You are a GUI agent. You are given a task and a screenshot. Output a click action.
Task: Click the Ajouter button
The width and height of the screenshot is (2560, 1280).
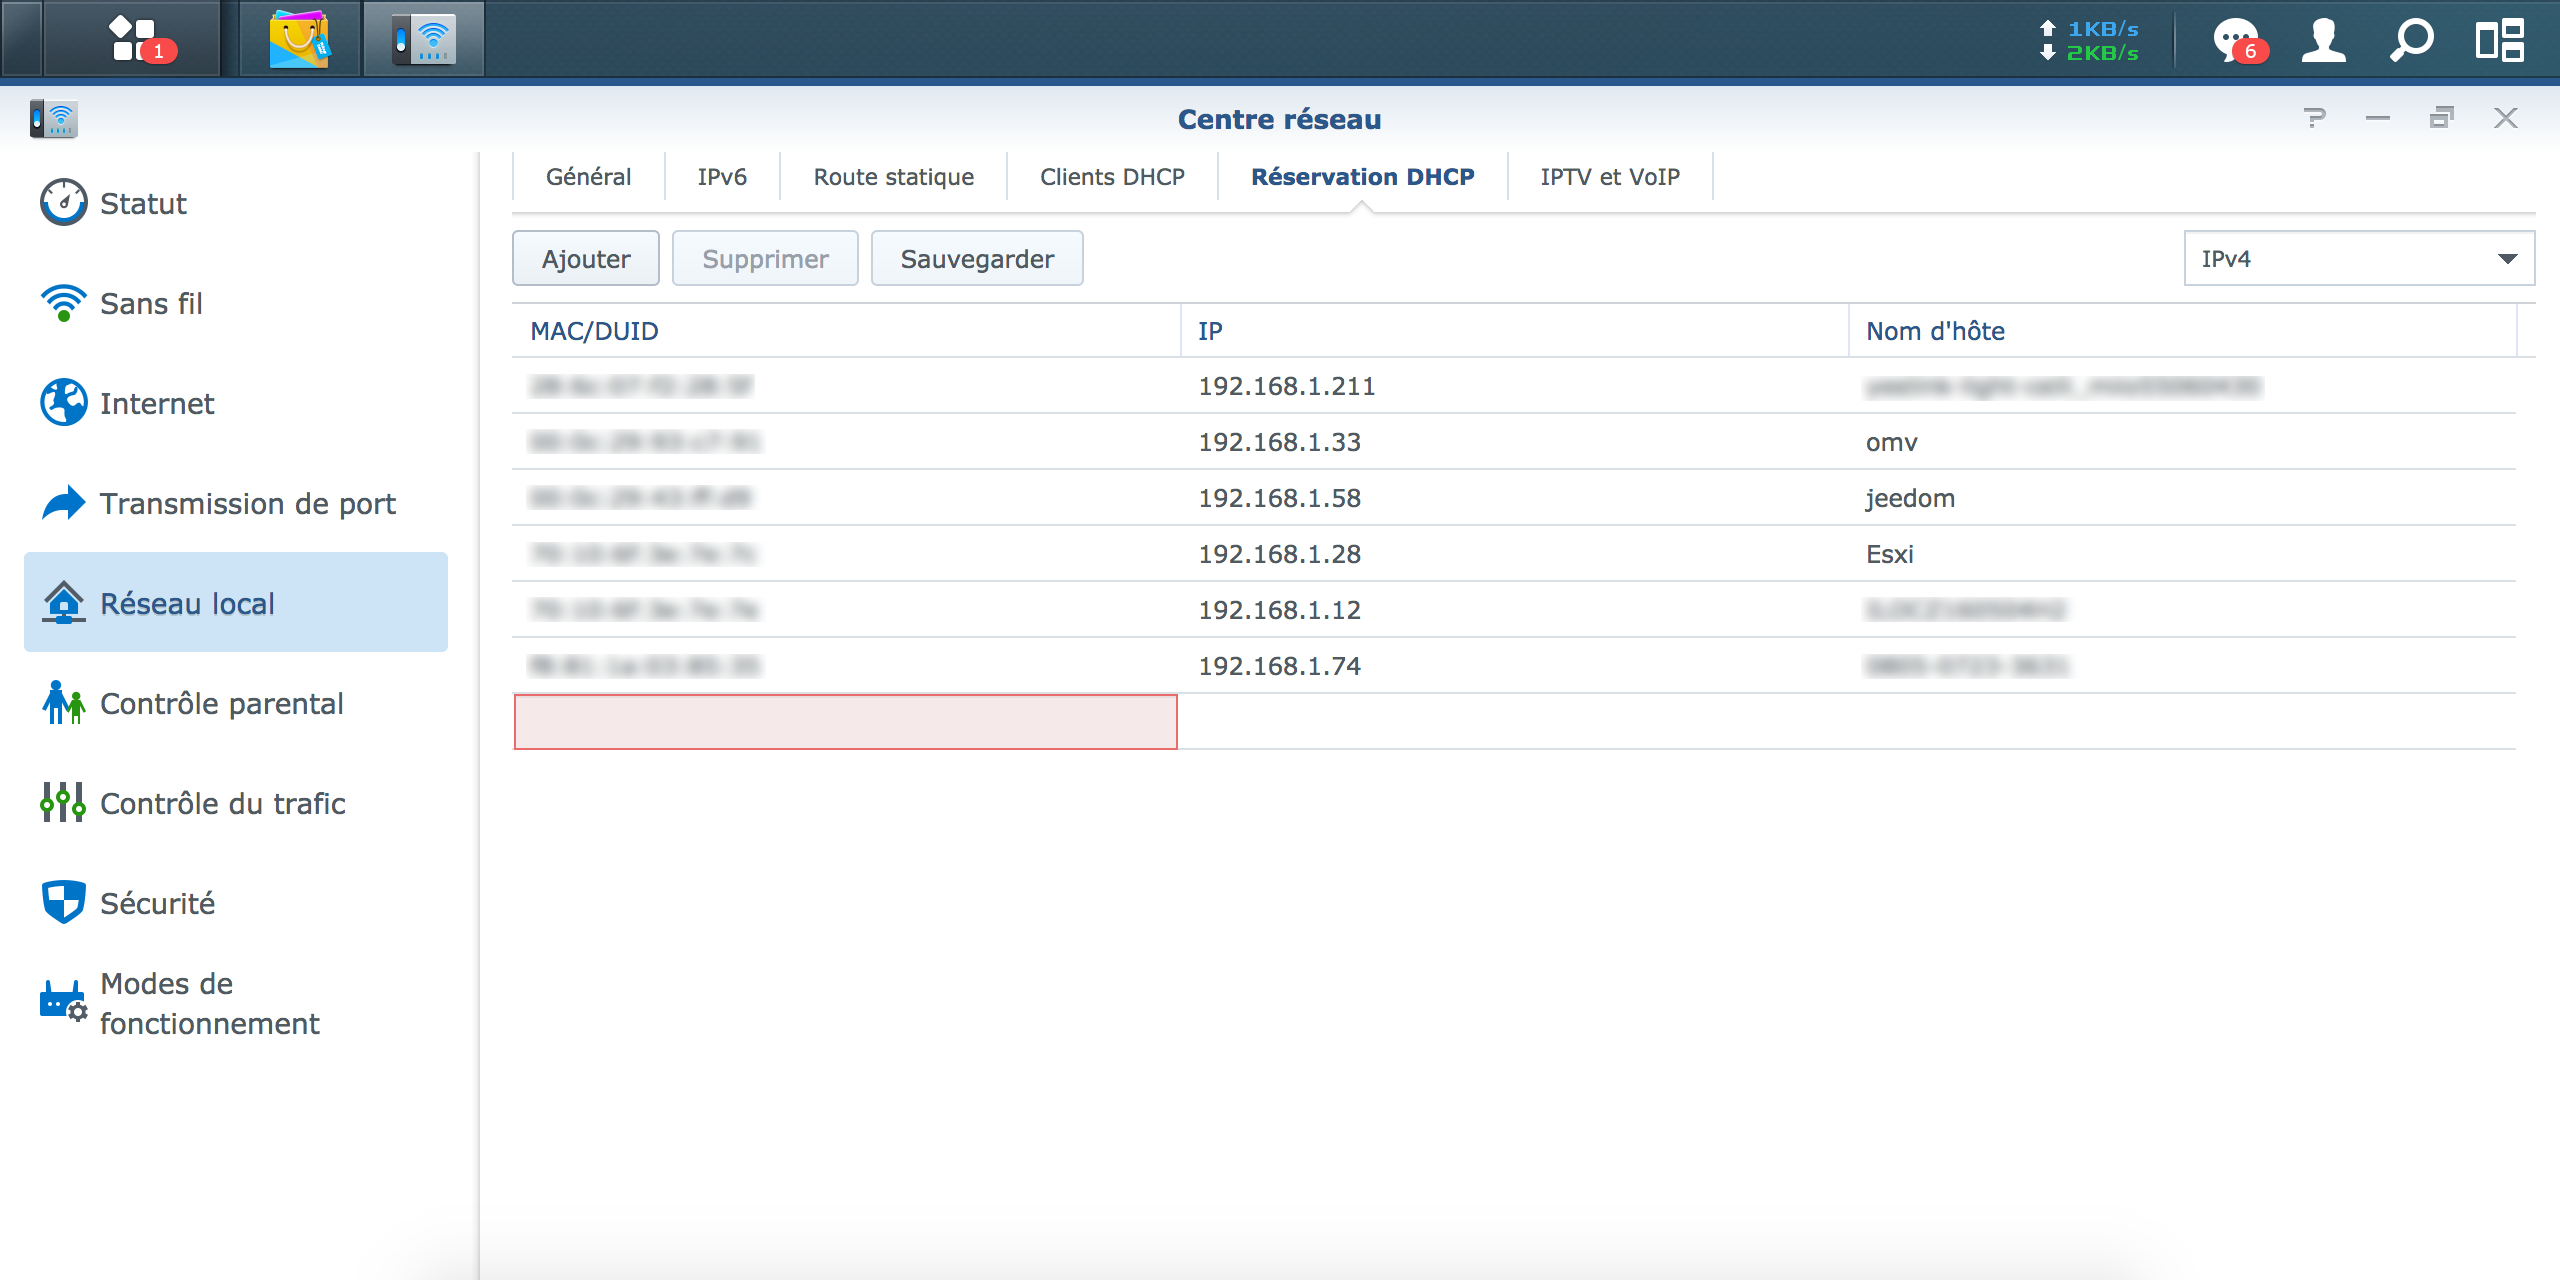click(x=586, y=258)
